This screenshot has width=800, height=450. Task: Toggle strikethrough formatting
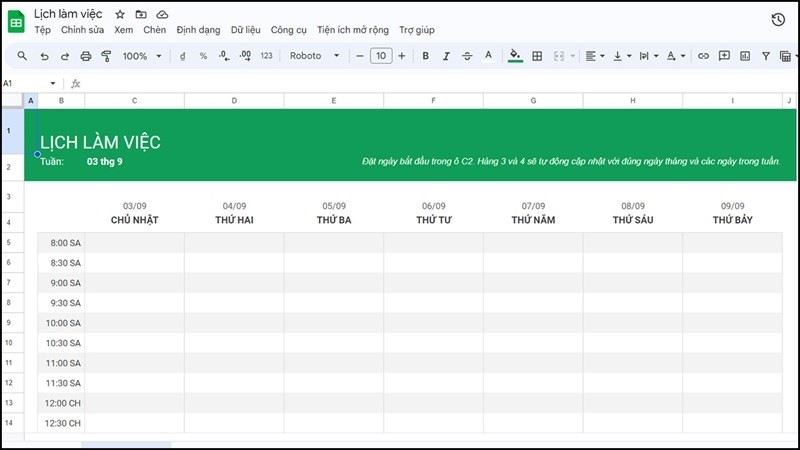tap(467, 56)
